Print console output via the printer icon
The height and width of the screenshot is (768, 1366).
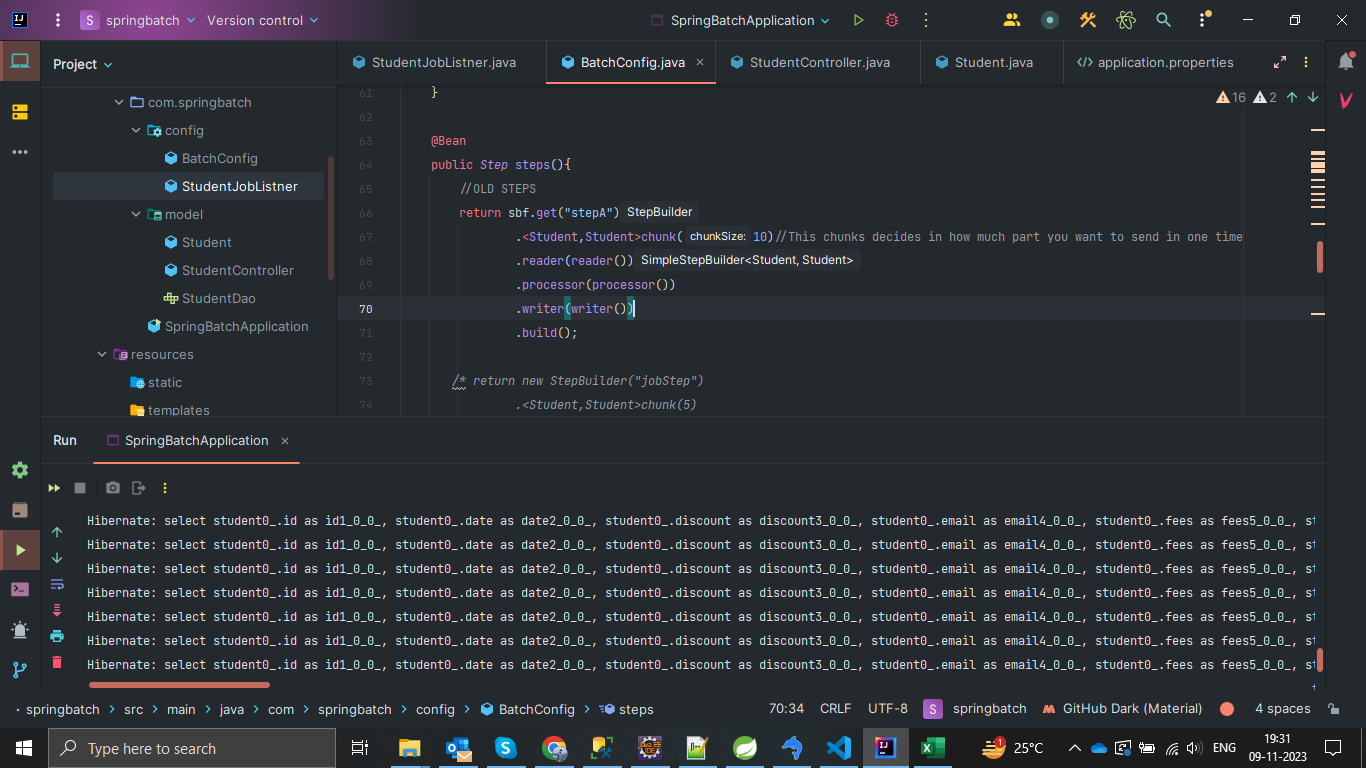(x=57, y=635)
